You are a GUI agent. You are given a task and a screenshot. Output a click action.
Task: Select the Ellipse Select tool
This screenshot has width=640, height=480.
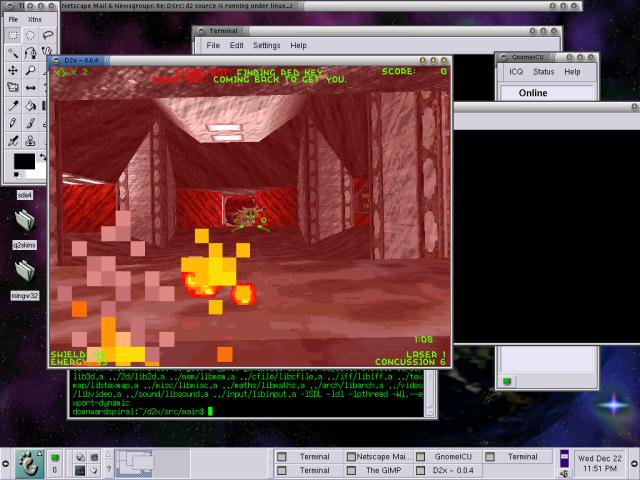pos(30,35)
